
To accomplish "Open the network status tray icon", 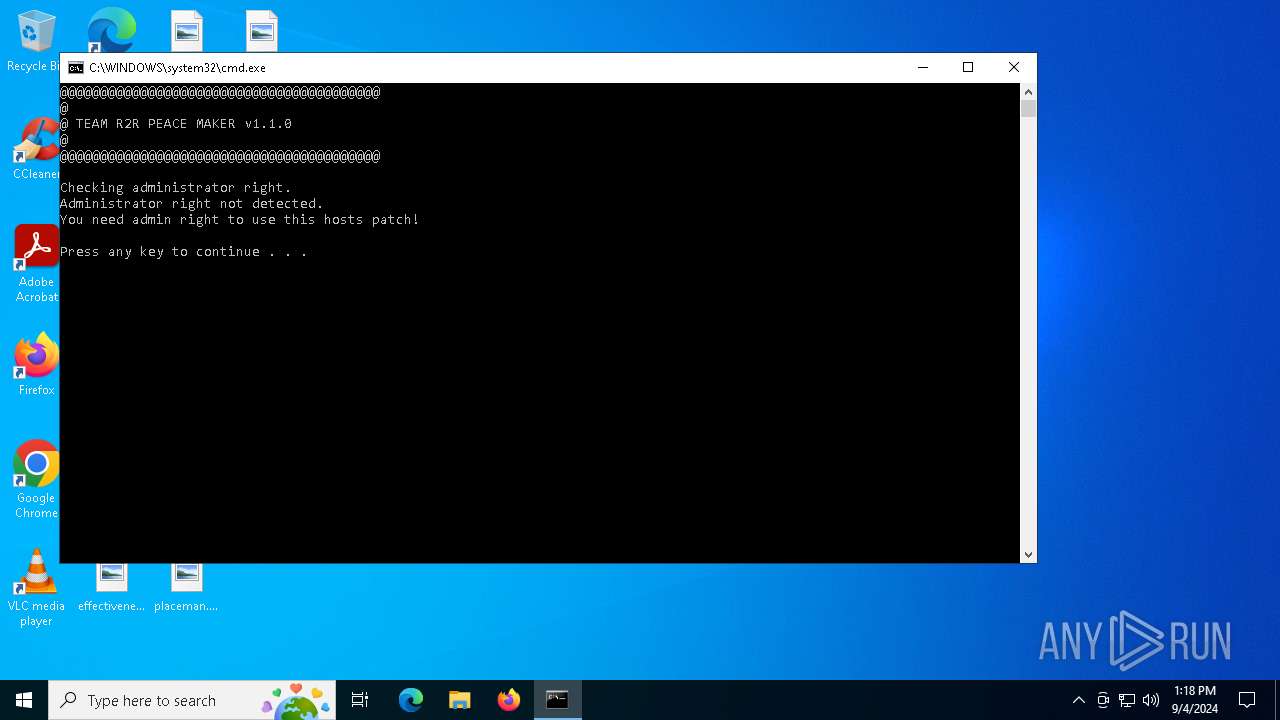I will [x=1127, y=700].
